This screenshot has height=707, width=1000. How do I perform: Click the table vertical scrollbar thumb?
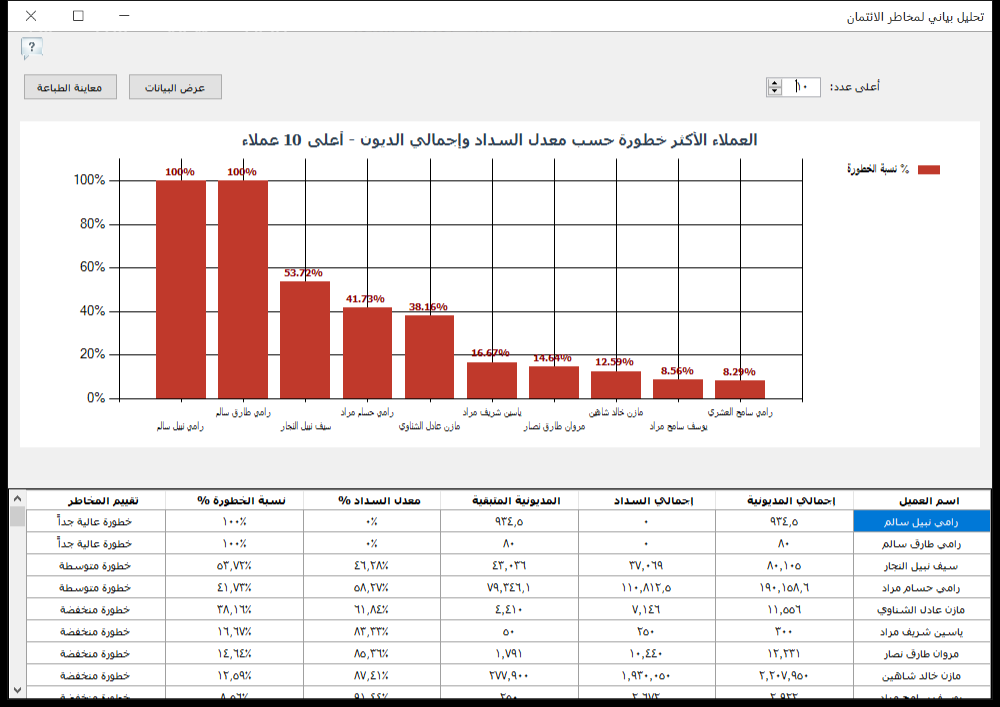pyautogui.click(x=17, y=517)
